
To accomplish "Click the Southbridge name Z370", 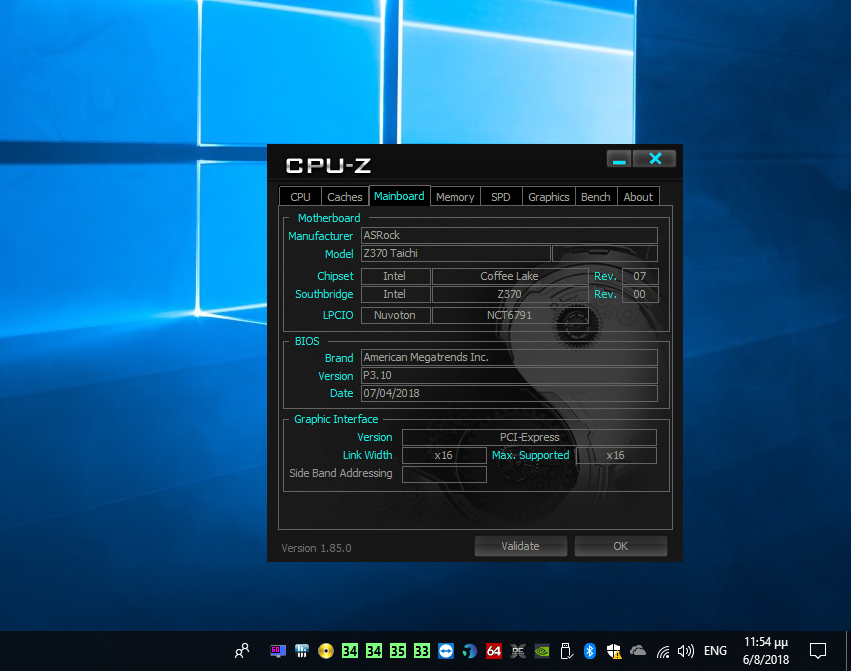I will (510, 294).
